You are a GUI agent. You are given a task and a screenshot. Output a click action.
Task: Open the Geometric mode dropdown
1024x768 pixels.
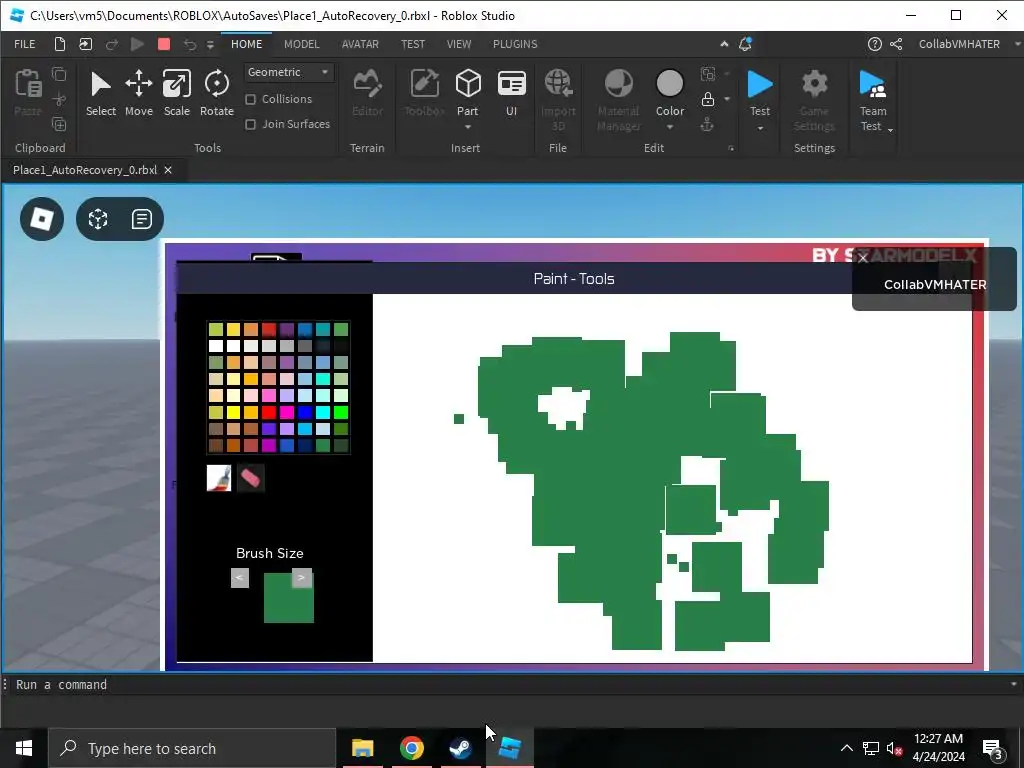pos(289,72)
